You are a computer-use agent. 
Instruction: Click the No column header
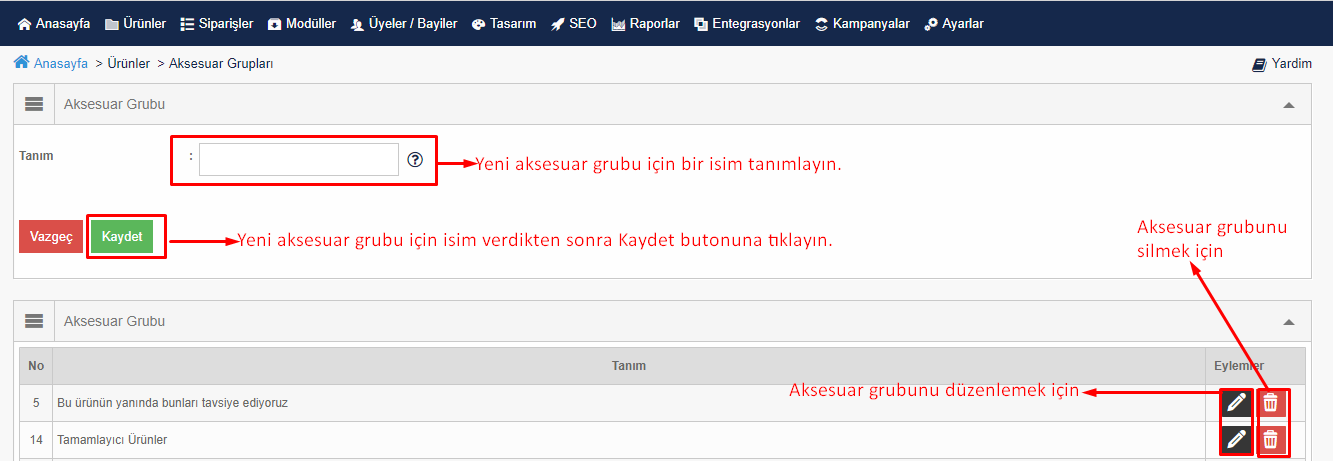[x=36, y=366]
